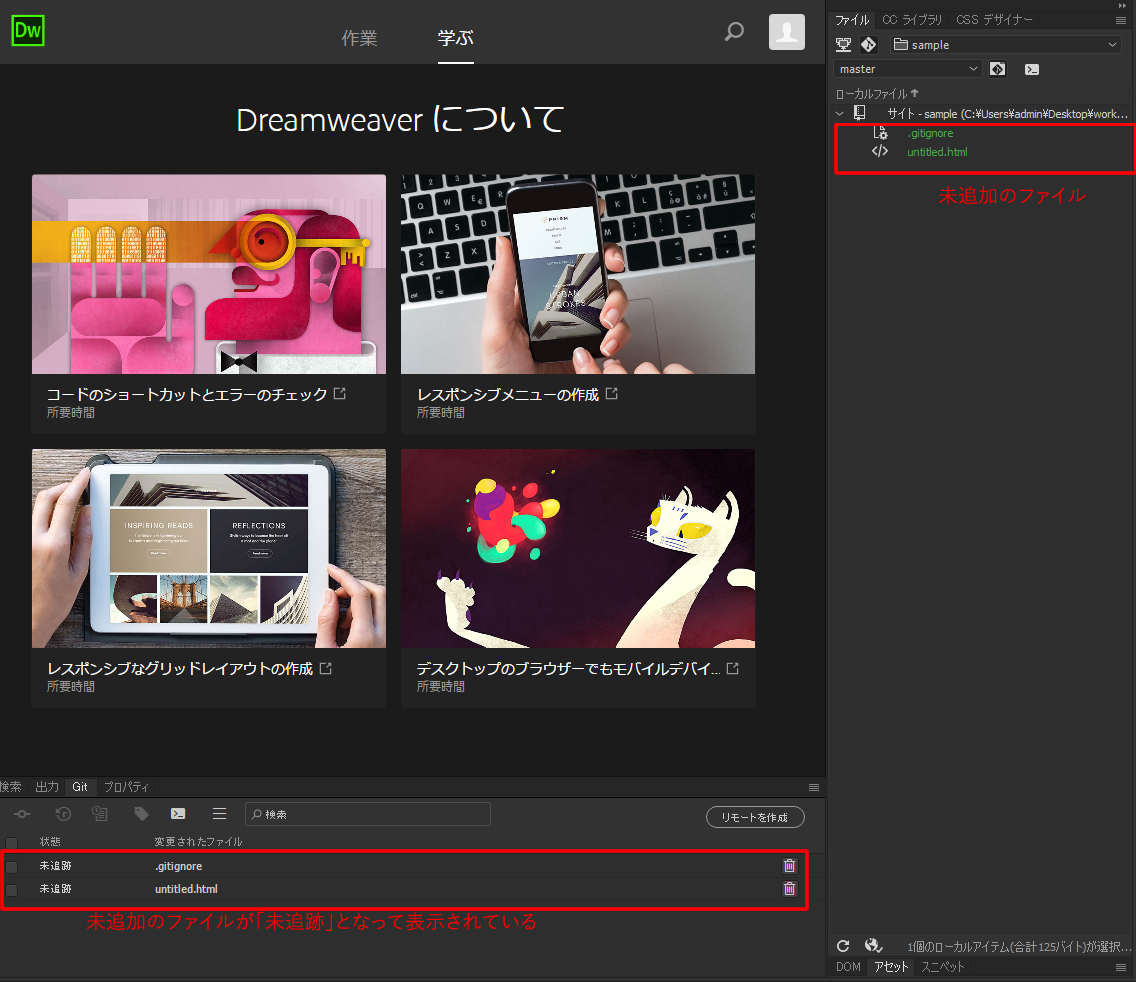Select the Git bottom tab

[80, 787]
